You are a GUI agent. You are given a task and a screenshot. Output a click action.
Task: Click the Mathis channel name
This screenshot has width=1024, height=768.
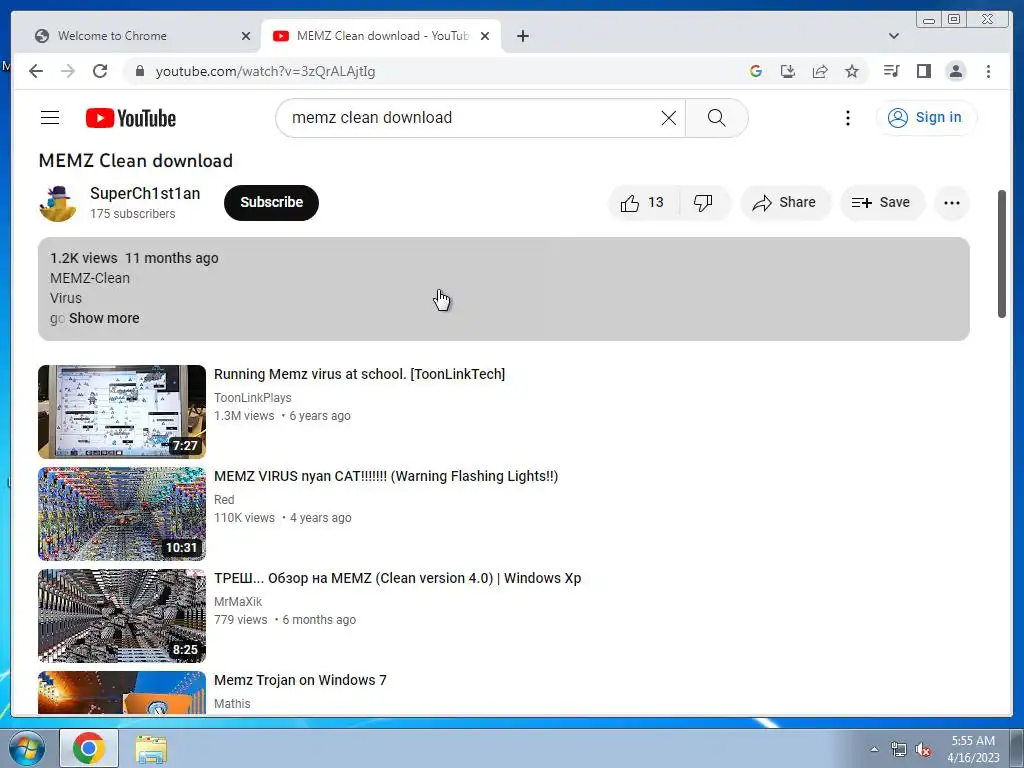click(232, 703)
